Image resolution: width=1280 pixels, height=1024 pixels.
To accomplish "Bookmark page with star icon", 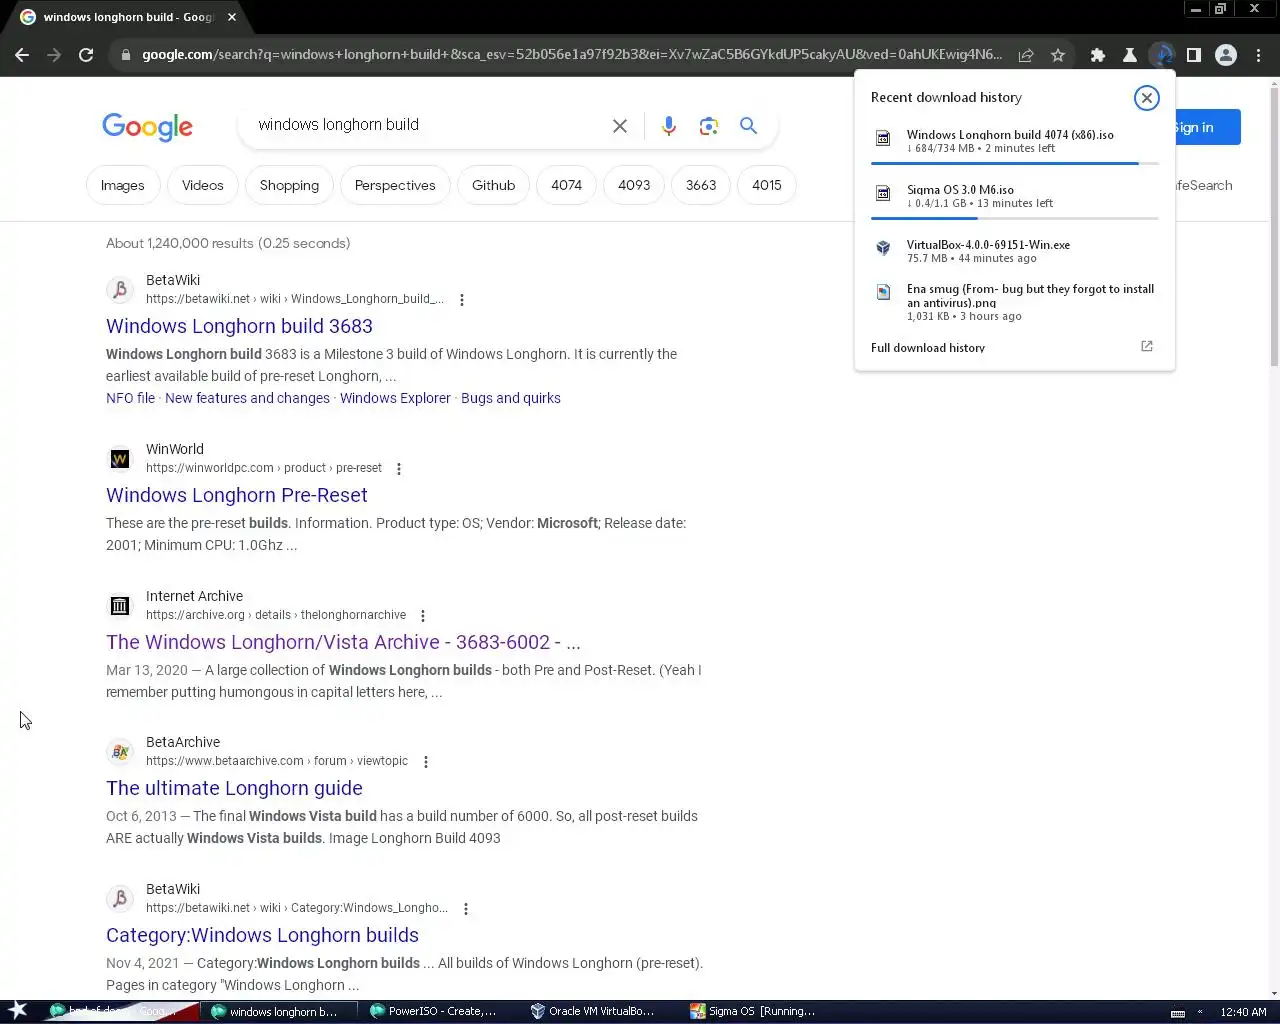I will click(x=1058, y=55).
